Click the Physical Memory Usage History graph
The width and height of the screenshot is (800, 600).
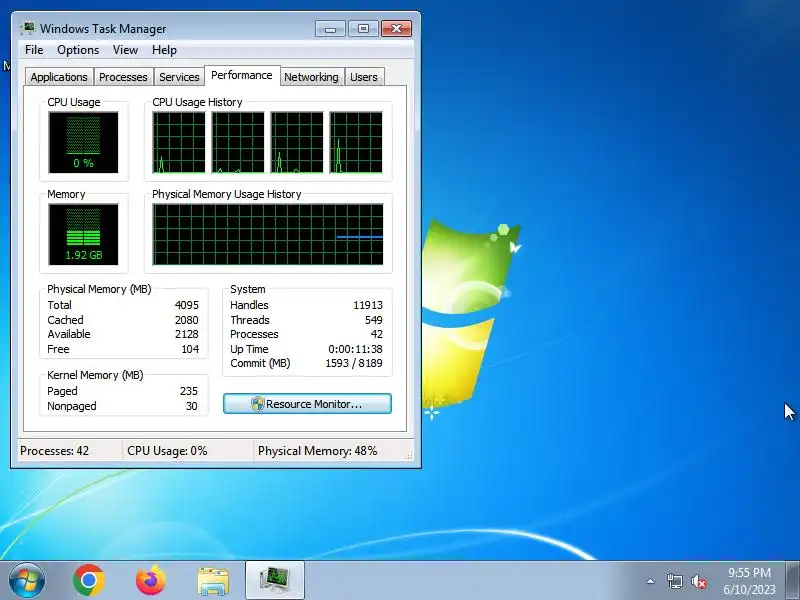268,235
